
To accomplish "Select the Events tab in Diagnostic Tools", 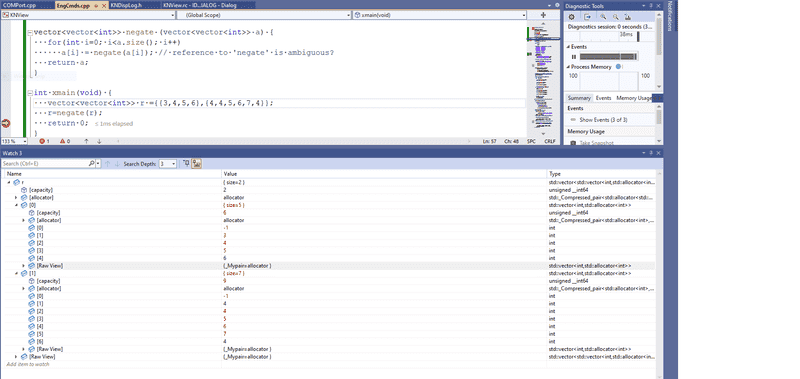I will coord(604,98).
